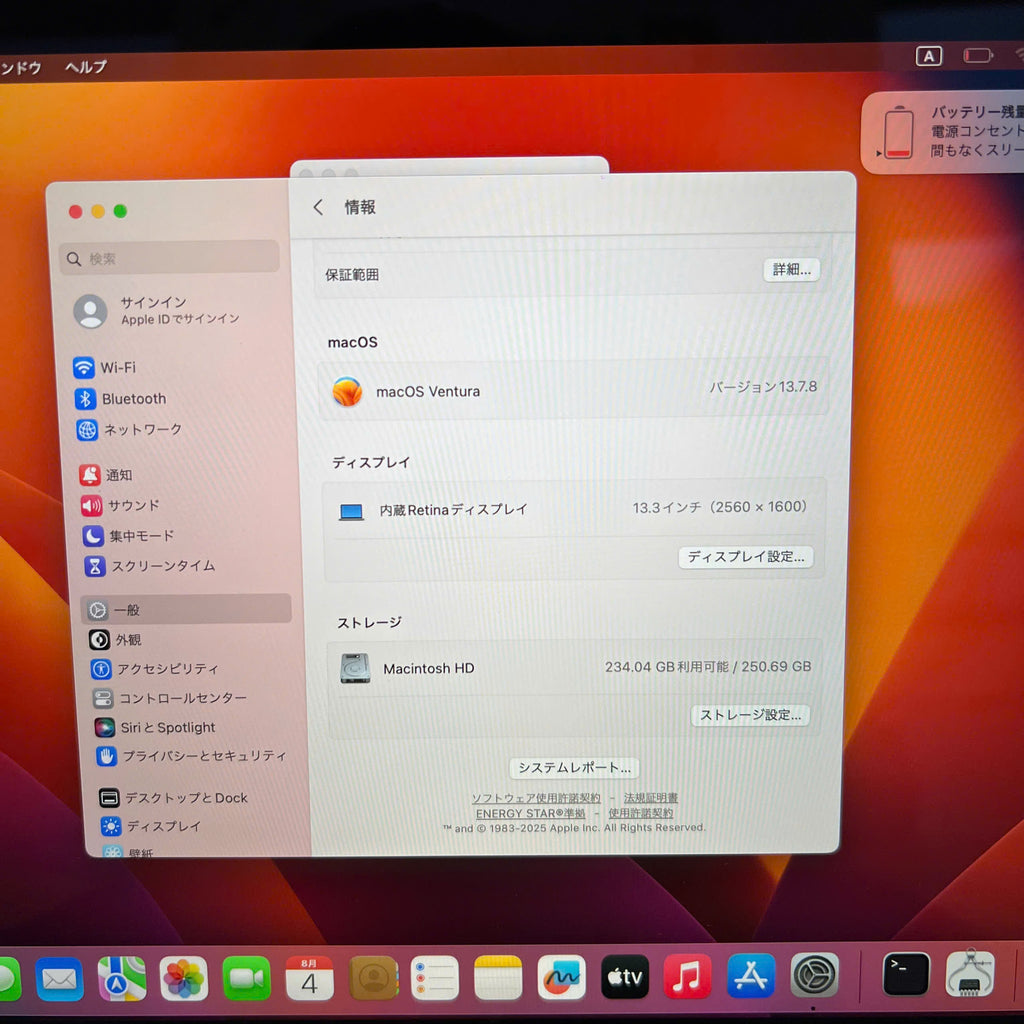
Task: Click the ストレージ設定... button
Action: pyautogui.click(x=750, y=715)
